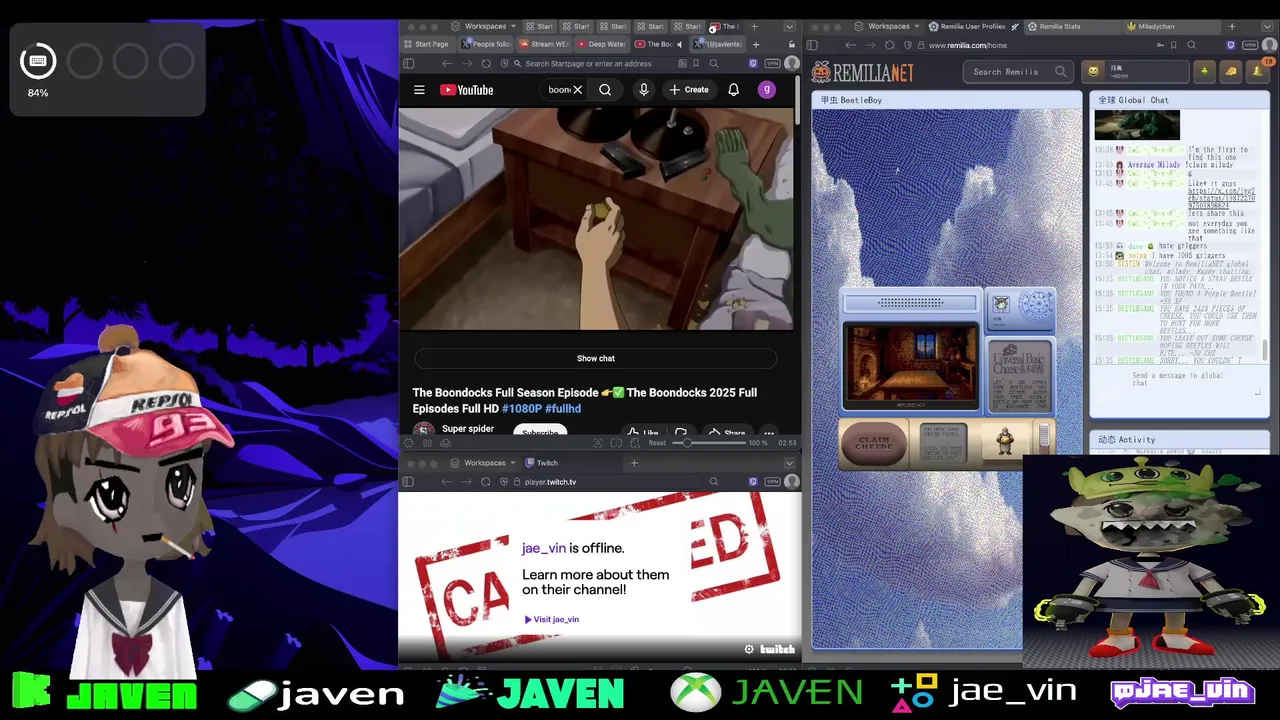Open Remilia notifications bell with badge

pos(1257,71)
